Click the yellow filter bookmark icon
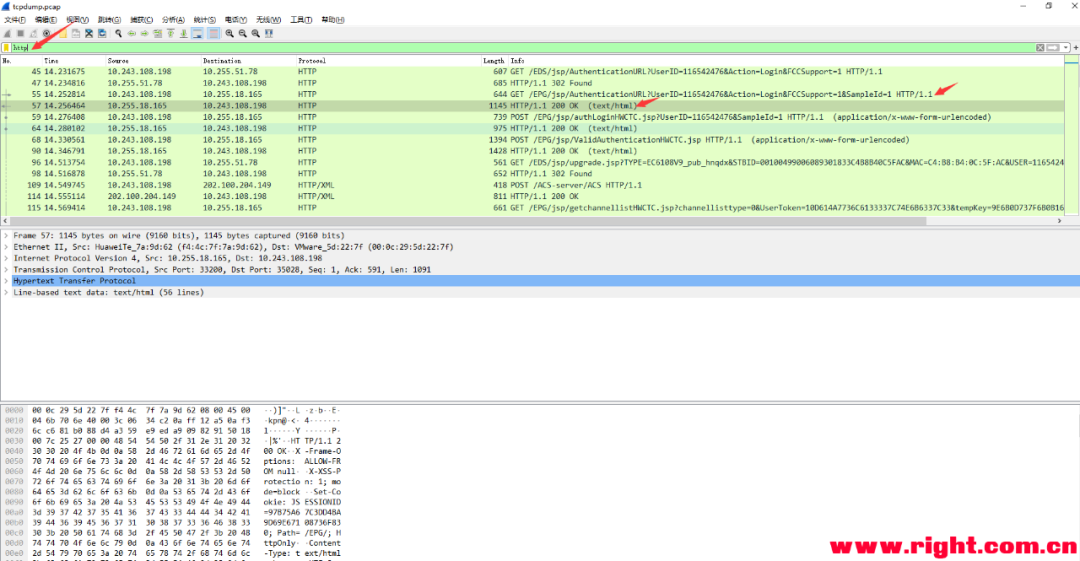 (6, 48)
